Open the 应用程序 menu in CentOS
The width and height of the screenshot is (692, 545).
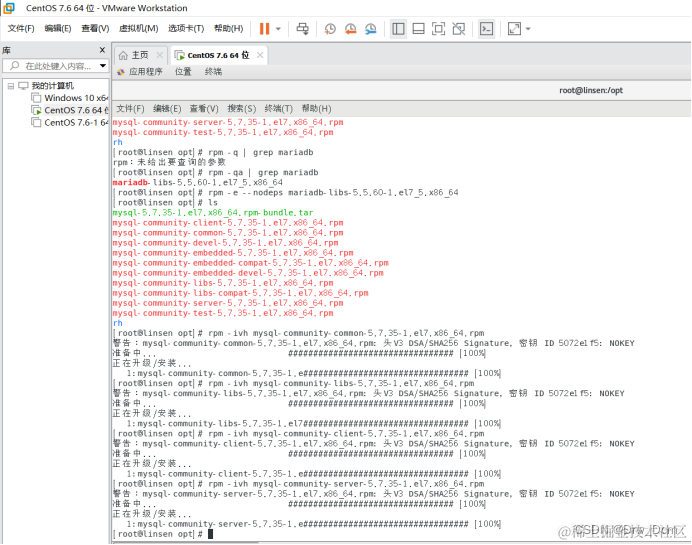coord(145,71)
